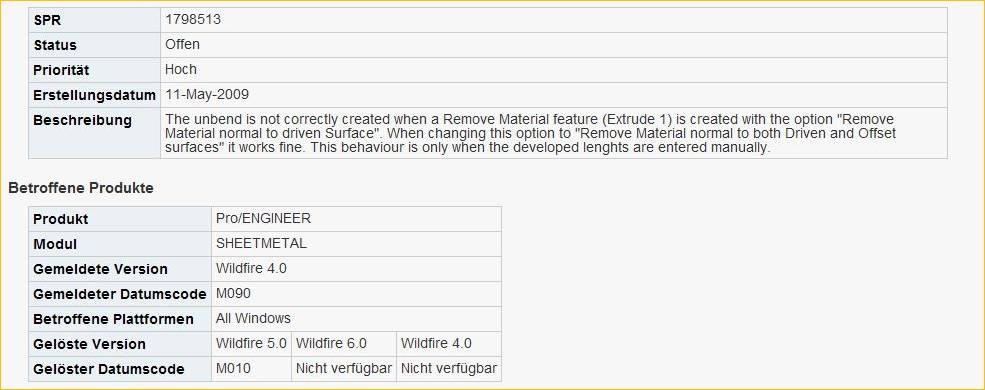Click the Beschreibung description text

pyautogui.click(x=531, y=133)
